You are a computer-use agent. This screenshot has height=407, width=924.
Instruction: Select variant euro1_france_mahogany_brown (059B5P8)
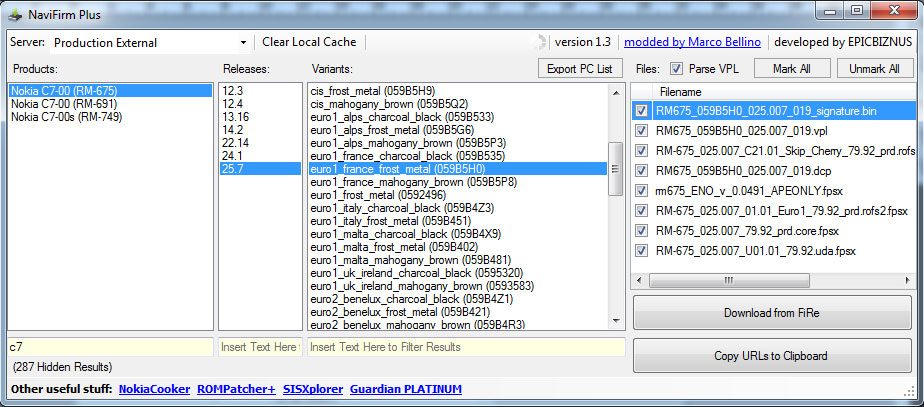point(458,181)
